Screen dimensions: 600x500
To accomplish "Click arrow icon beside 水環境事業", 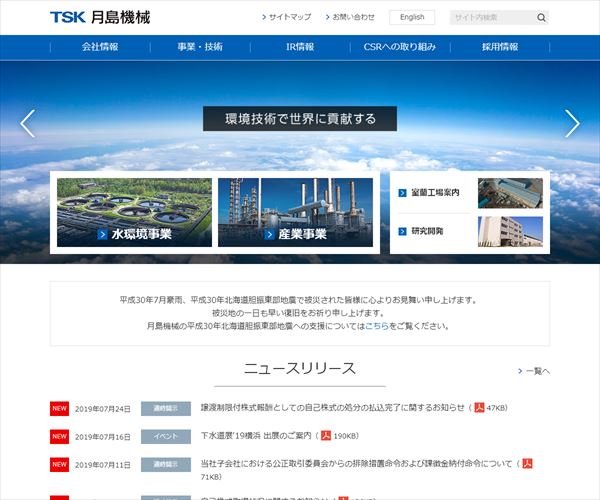I will (x=102, y=234).
